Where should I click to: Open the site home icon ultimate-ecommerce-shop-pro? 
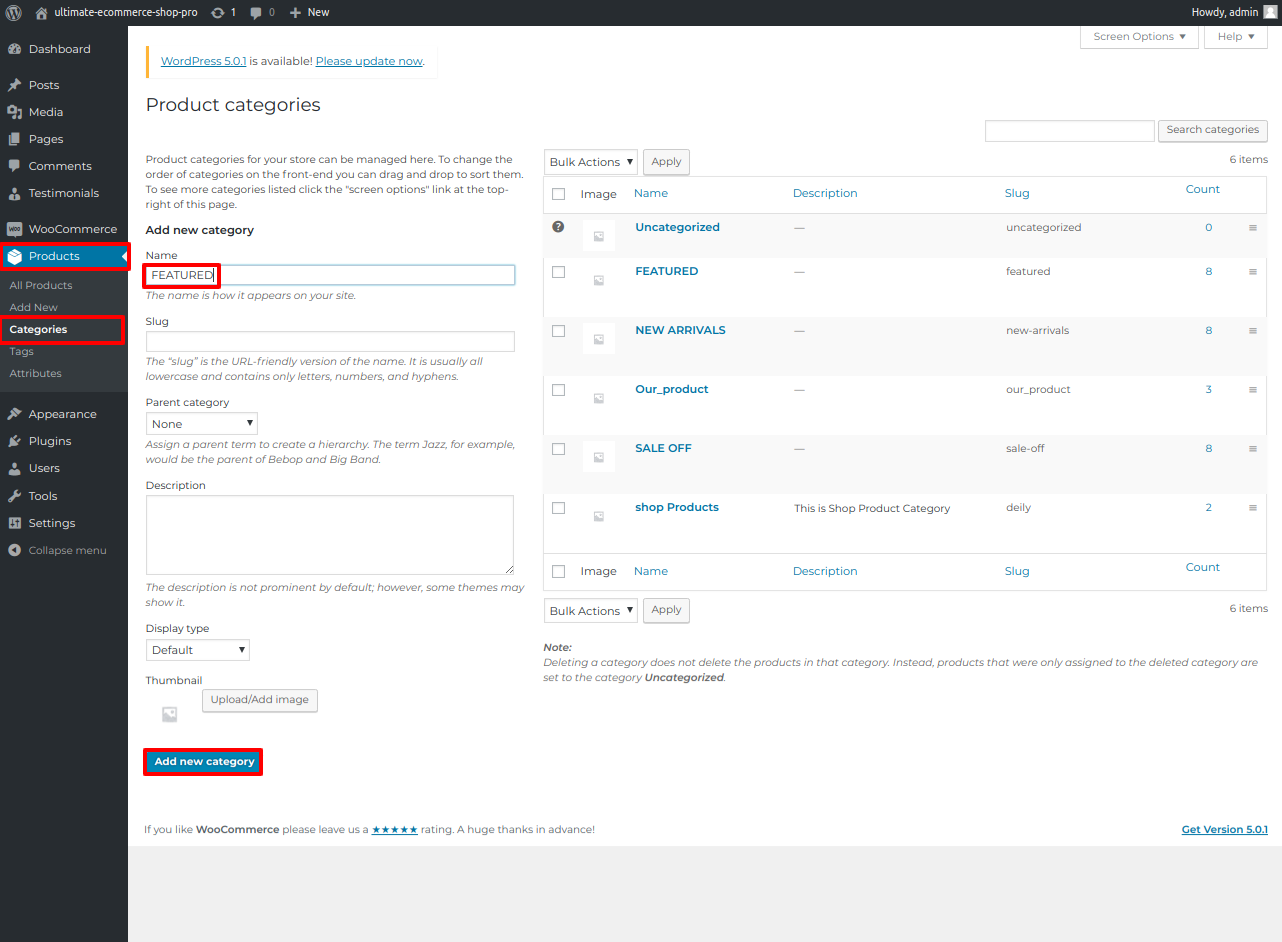tap(41, 12)
